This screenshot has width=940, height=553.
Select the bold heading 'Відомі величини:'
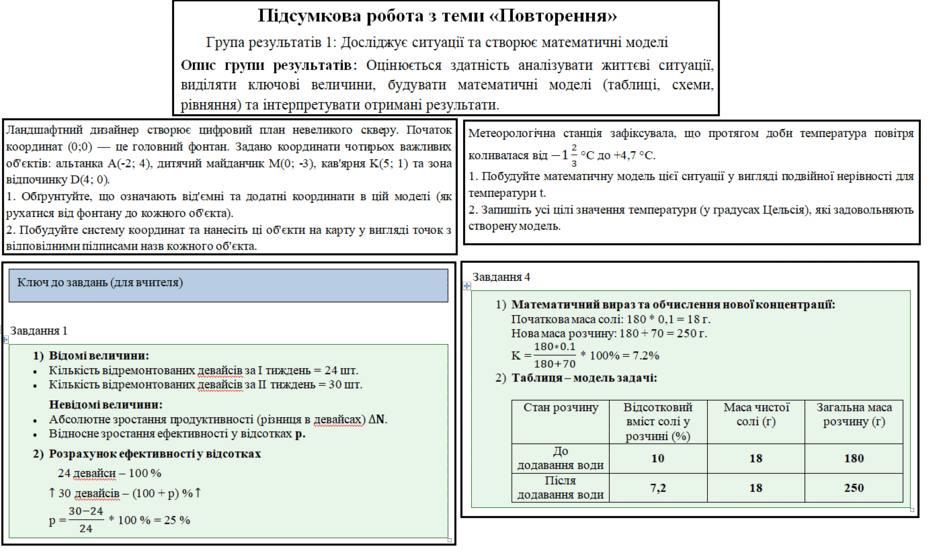click(99, 356)
